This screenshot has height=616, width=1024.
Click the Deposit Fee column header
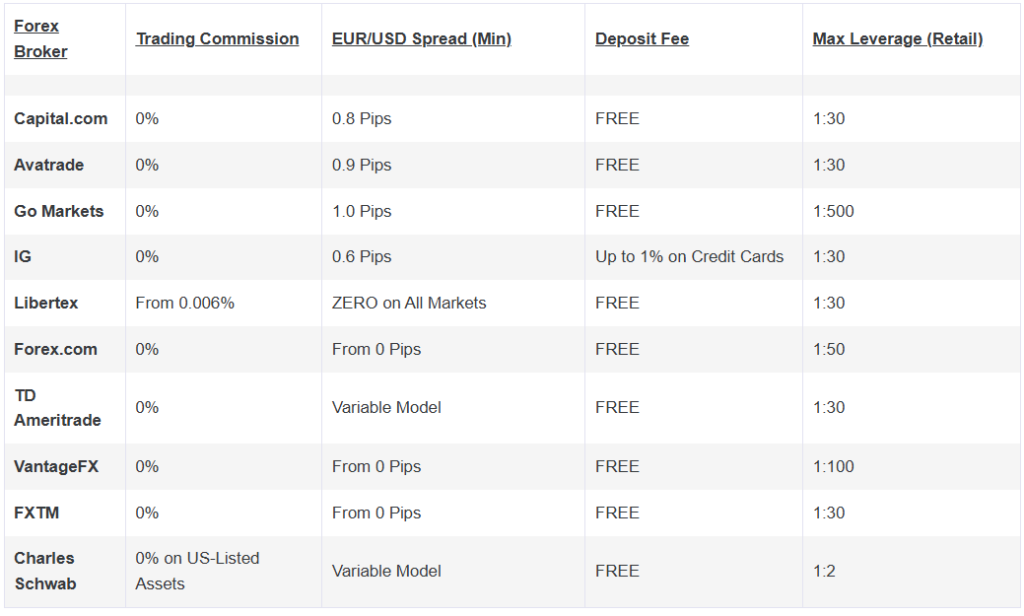641,39
